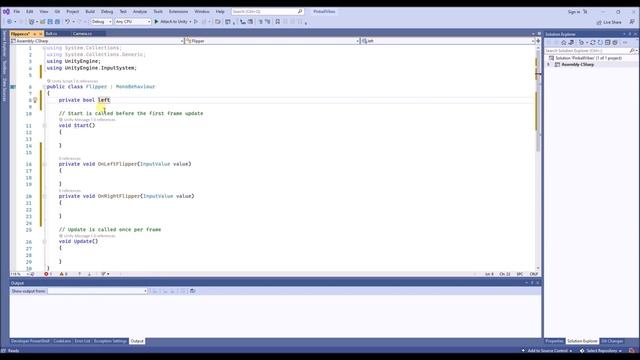640x360 pixels.
Task: Collapse the Update method outline
Action: coord(44,242)
